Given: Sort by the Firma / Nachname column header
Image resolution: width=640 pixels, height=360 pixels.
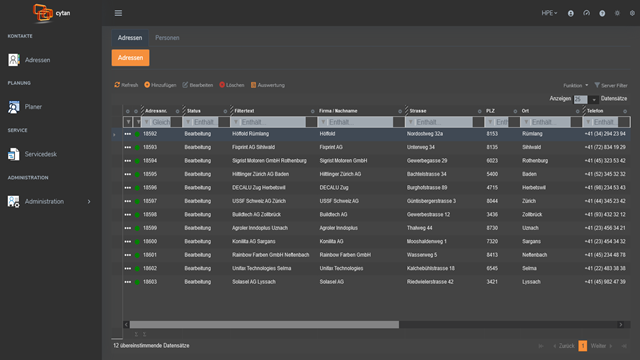Looking at the screenshot, I should 338,111.
